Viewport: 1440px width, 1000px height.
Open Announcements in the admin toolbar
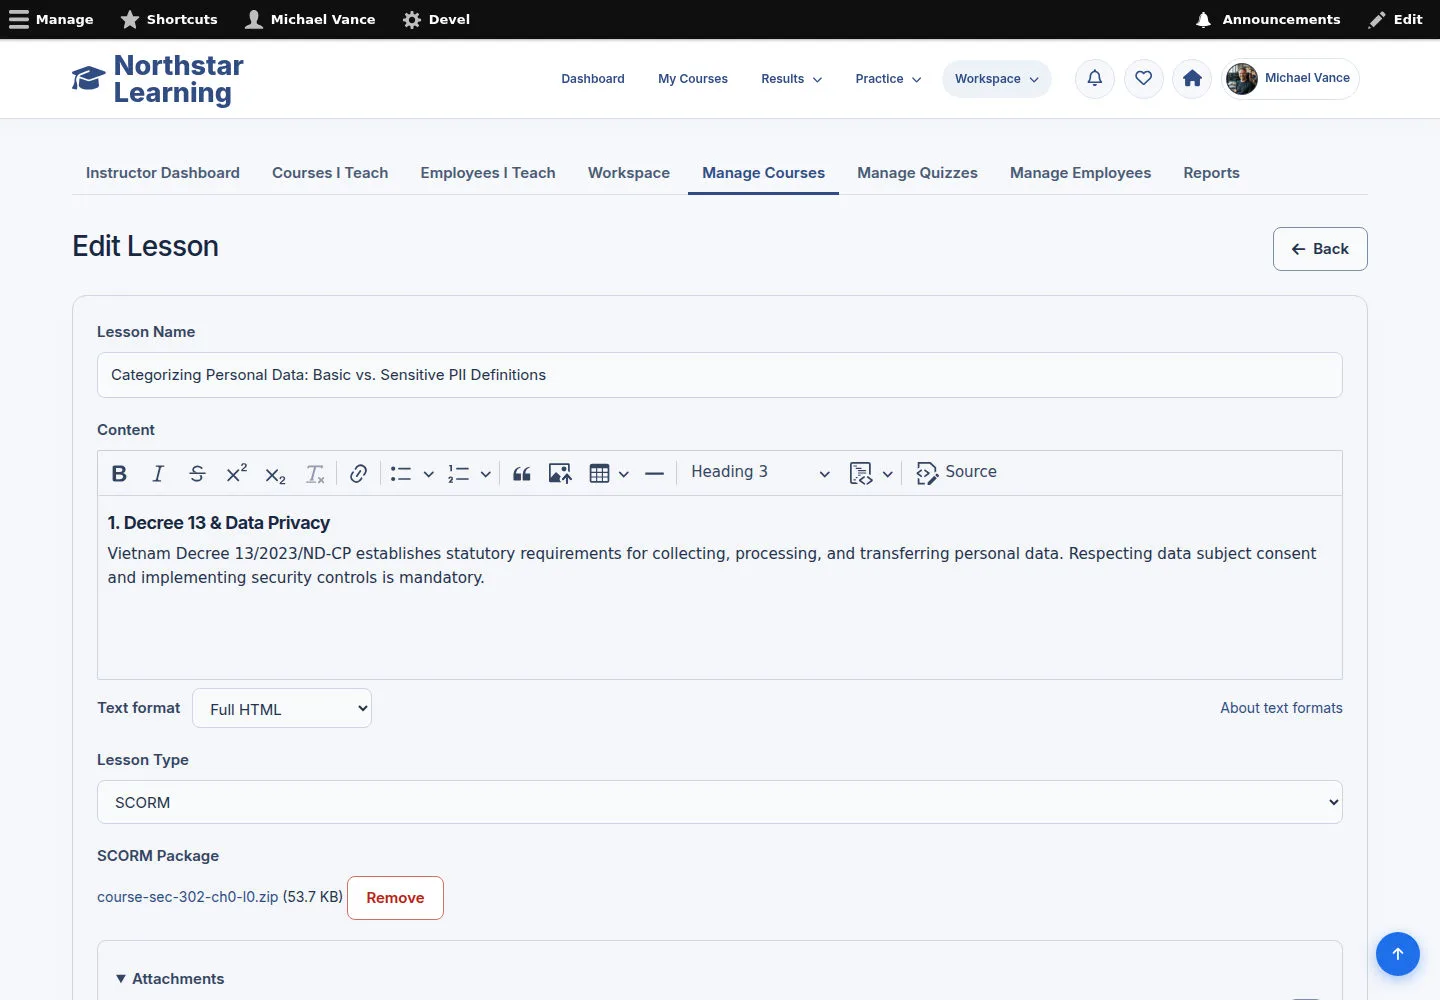(x=1267, y=19)
